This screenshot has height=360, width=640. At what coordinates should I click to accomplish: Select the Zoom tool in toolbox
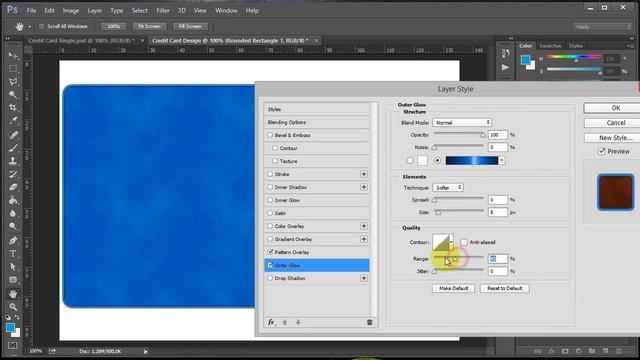click(13, 307)
